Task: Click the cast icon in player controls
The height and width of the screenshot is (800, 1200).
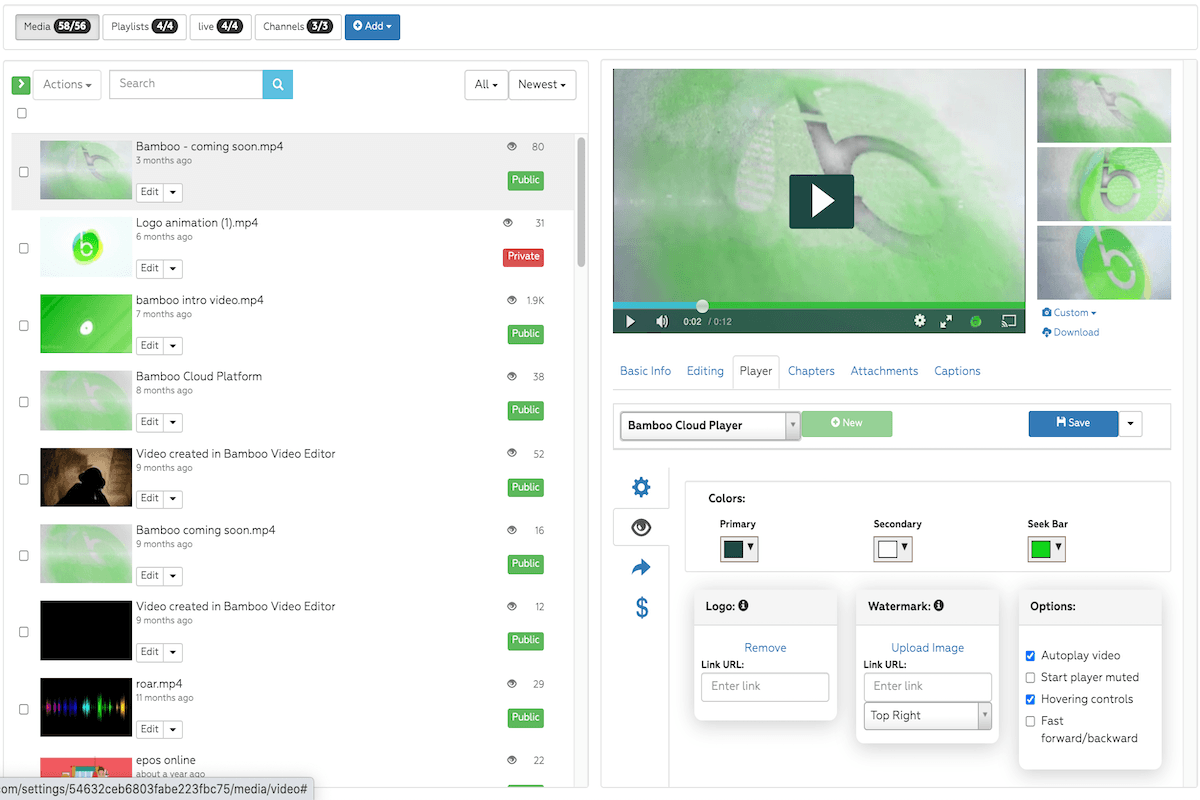Action: coord(1008,321)
